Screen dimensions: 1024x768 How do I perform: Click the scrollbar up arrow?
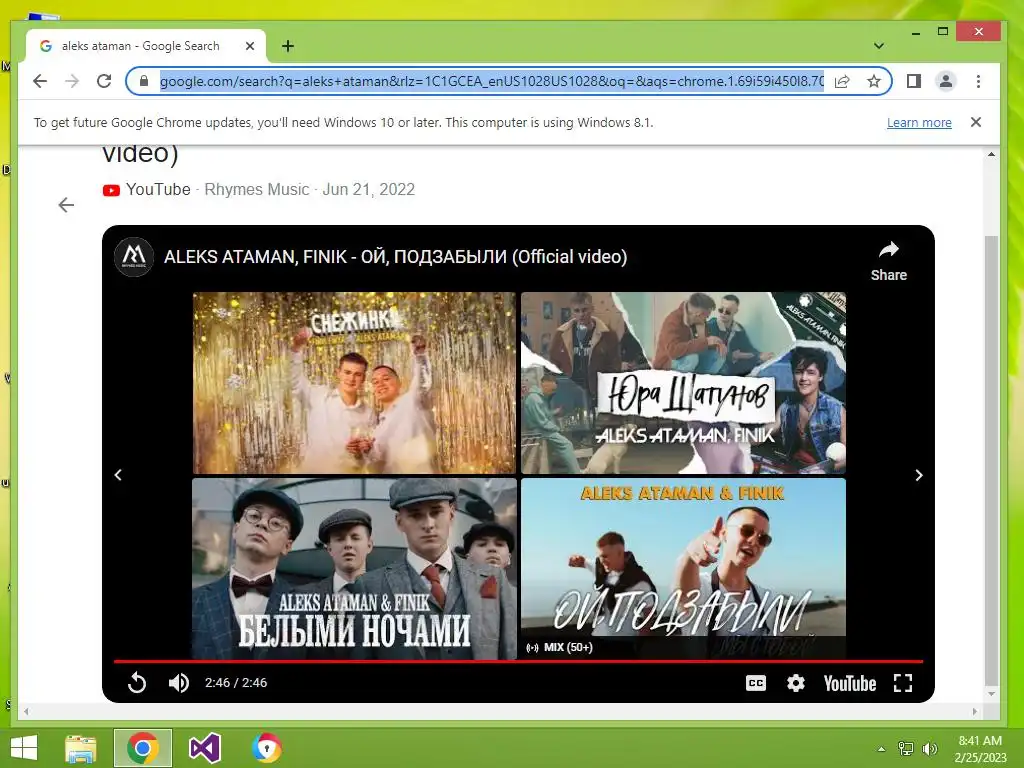tap(991, 155)
